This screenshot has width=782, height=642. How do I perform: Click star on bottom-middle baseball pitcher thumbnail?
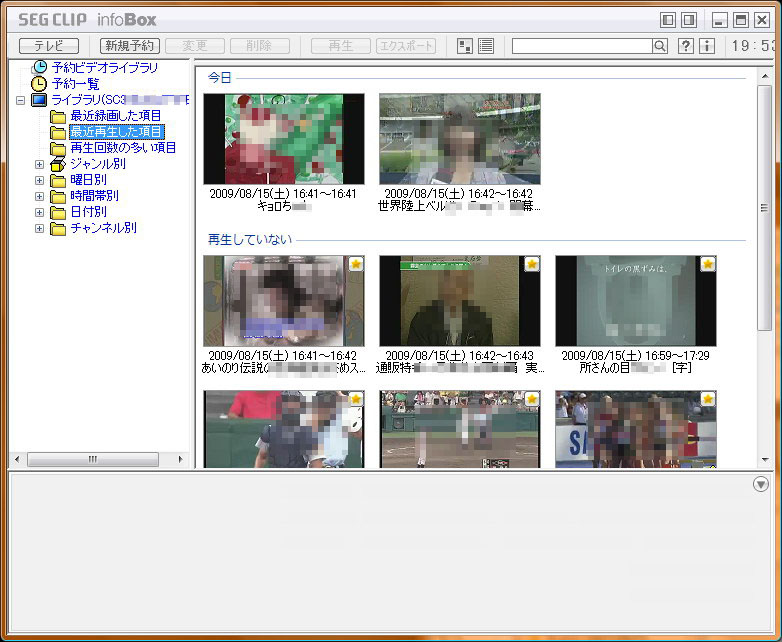coord(532,399)
